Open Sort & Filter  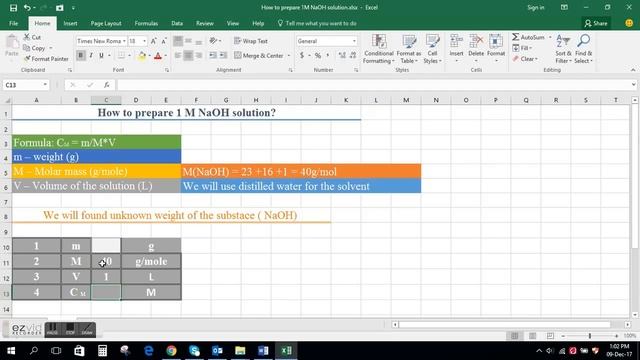(x=563, y=49)
